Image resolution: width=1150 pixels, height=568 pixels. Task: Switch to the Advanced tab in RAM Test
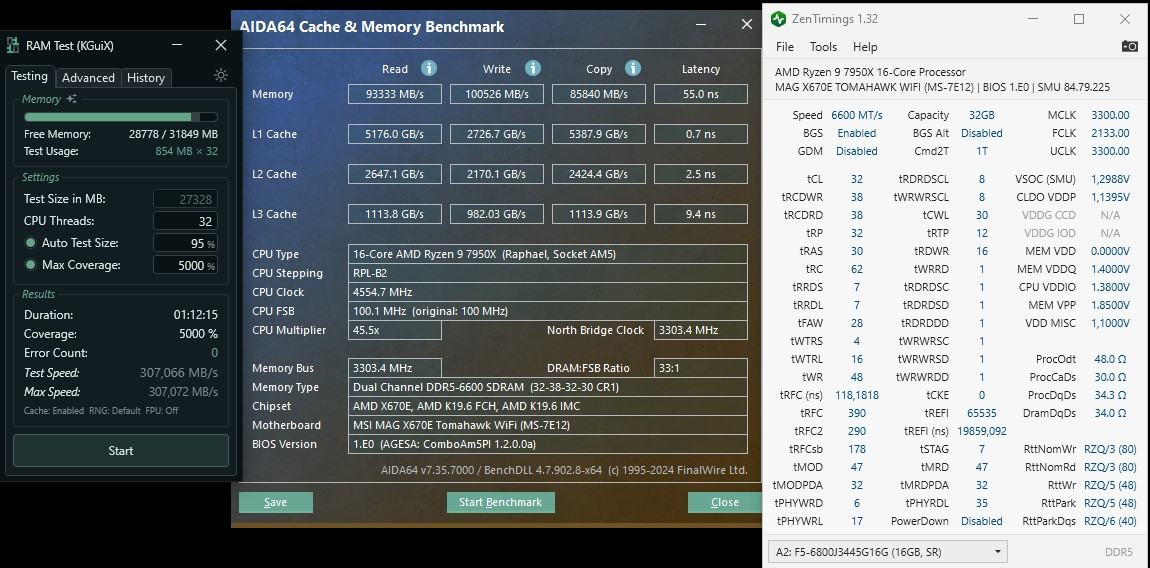[88, 78]
